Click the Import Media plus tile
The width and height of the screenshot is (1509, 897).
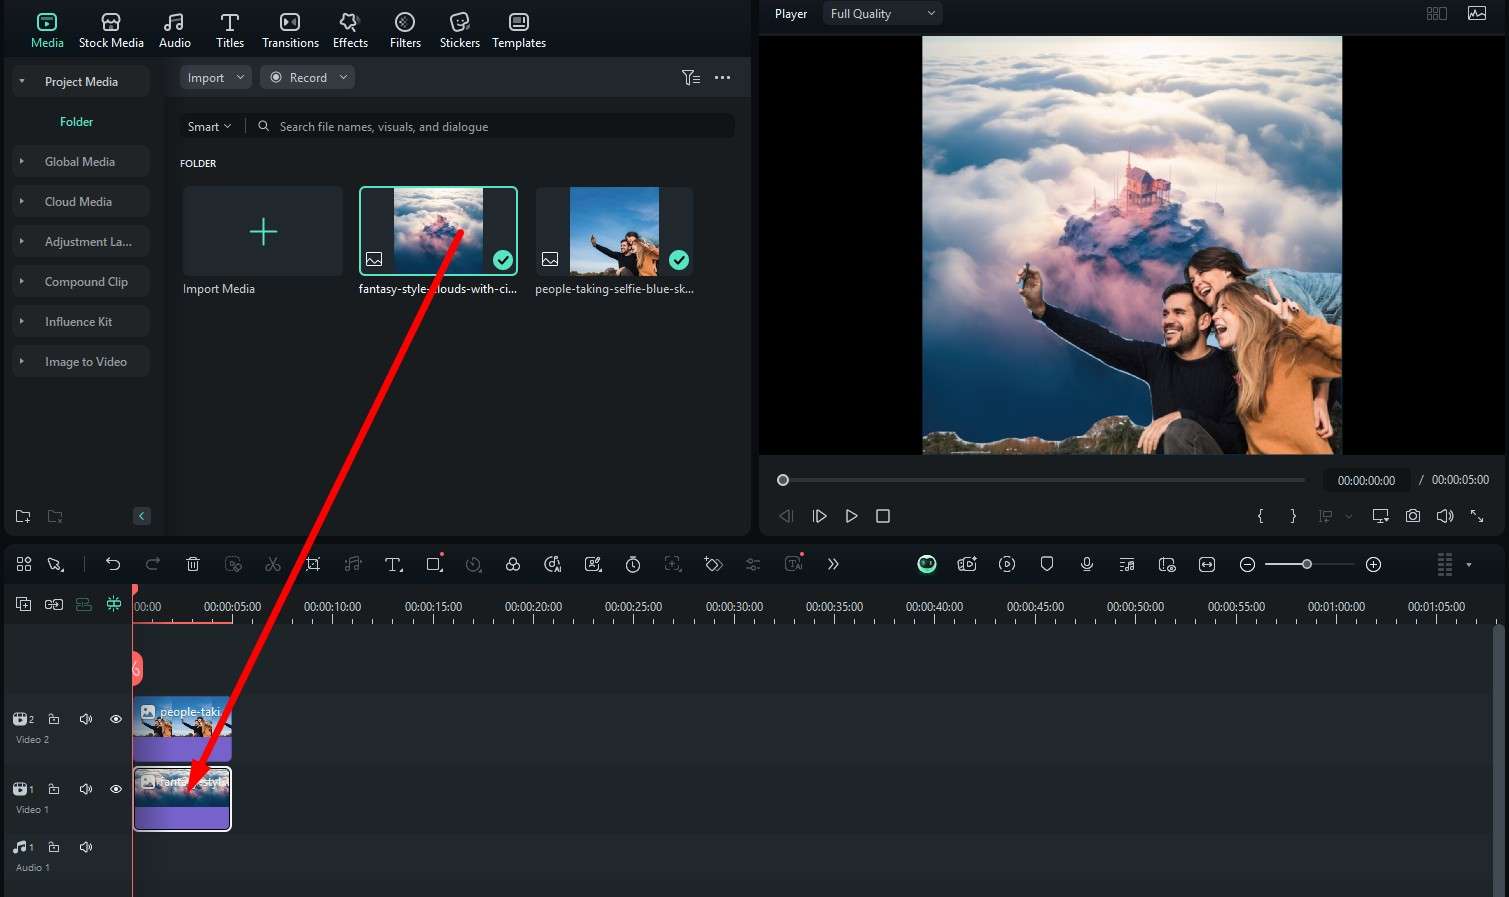[263, 232]
